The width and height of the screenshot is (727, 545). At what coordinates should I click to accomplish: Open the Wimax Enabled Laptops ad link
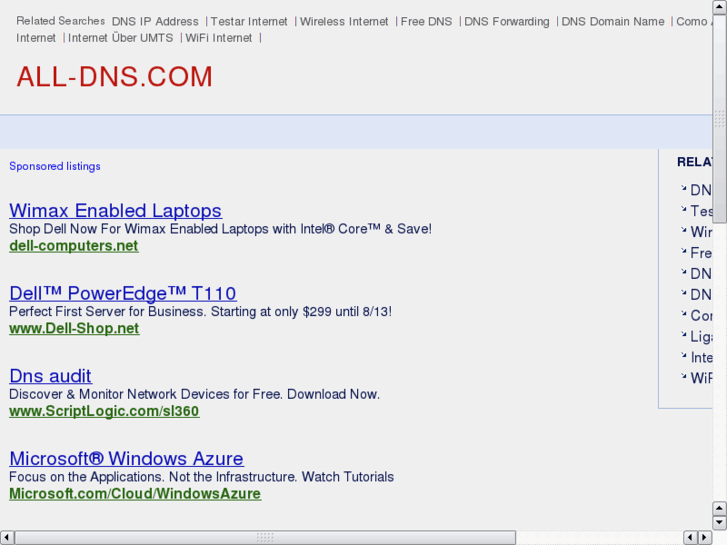point(115,211)
